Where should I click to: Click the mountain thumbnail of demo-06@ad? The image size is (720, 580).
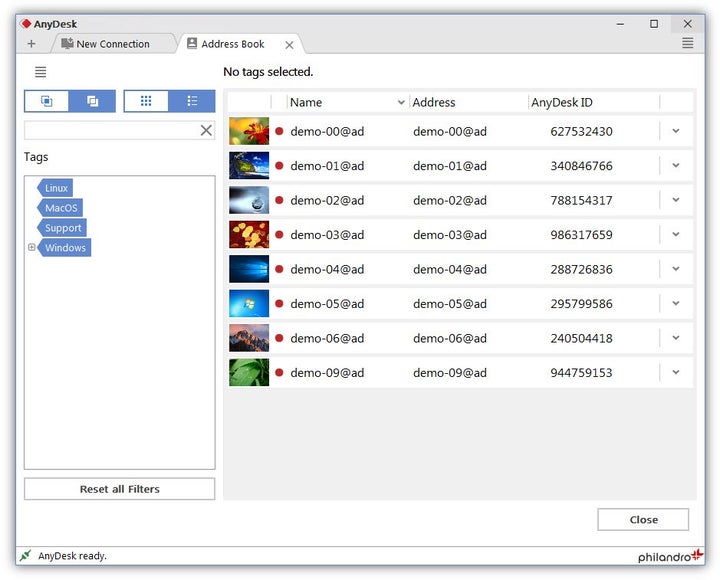tap(249, 338)
